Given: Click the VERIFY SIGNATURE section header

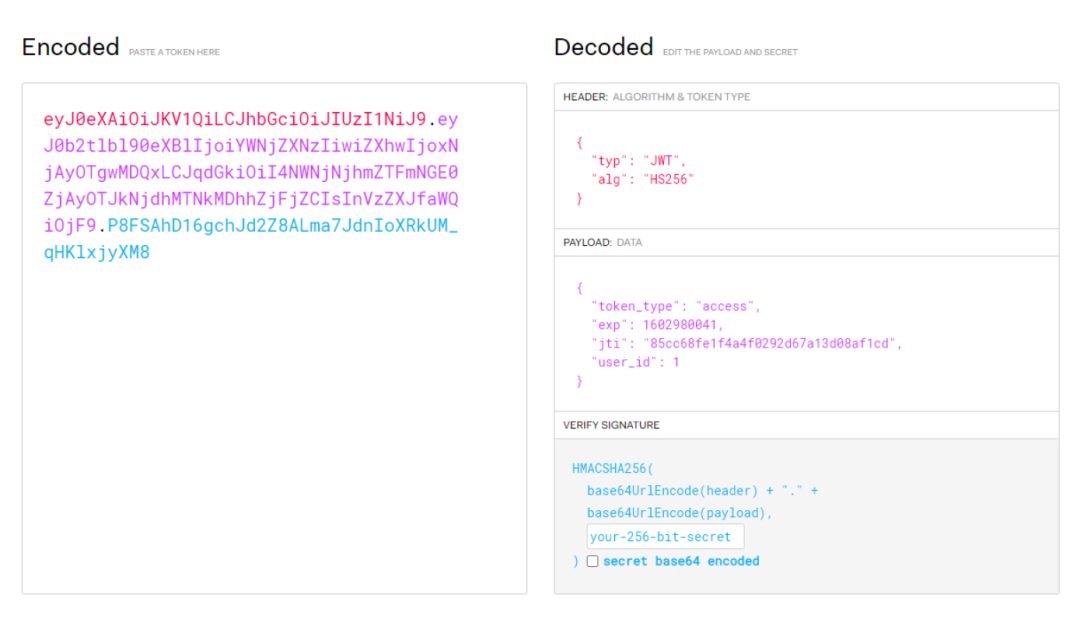Looking at the screenshot, I should (610, 424).
